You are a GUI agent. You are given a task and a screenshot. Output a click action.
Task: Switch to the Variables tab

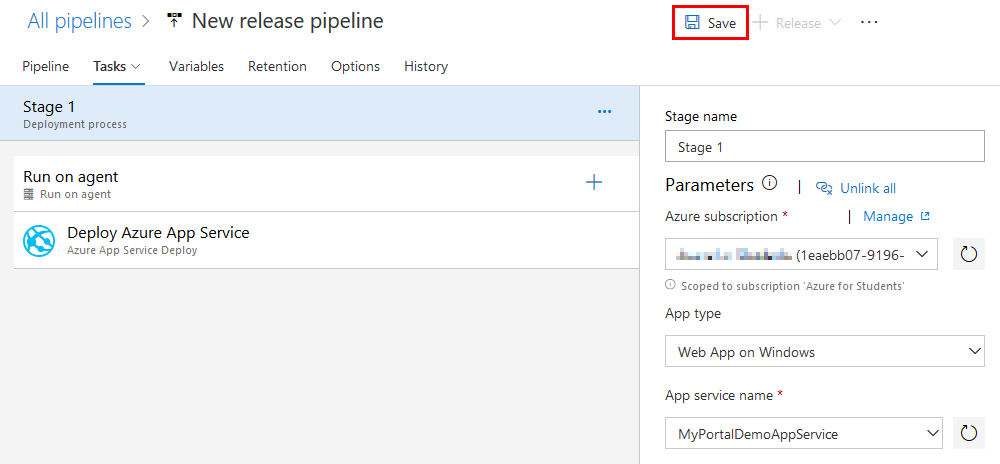click(196, 66)
